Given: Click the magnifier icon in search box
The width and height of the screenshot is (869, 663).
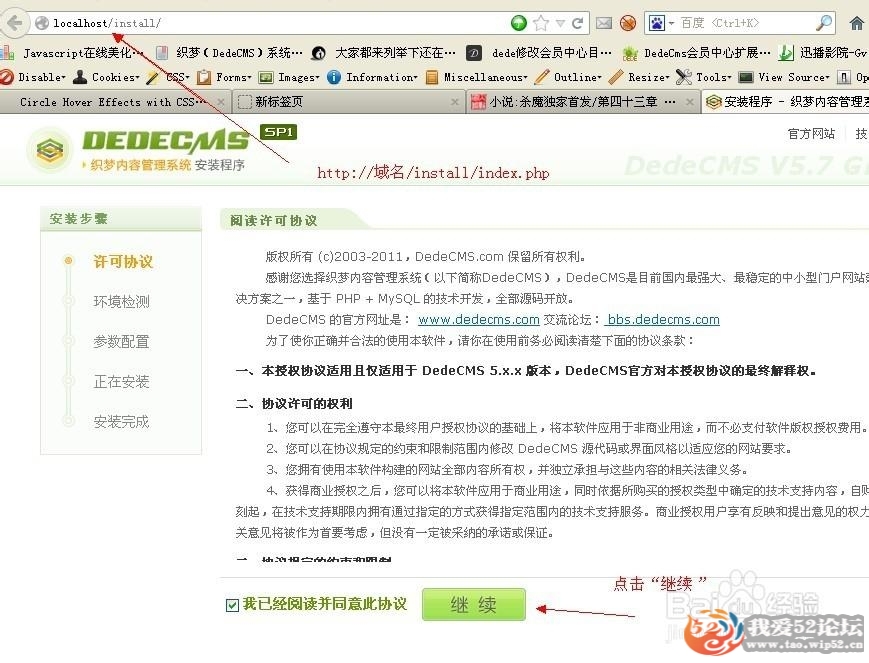Looking at the screenshot, I should pos(824,23).
